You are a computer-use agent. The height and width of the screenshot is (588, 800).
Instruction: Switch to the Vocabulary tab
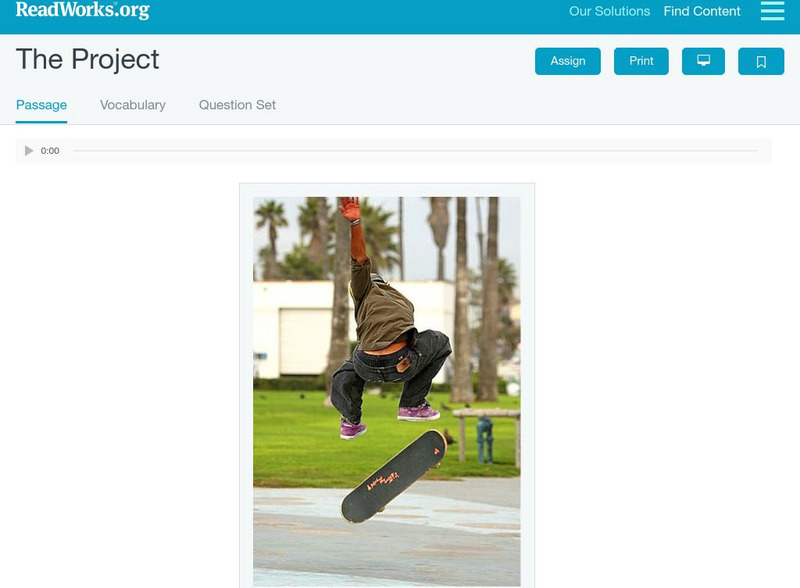133,105
